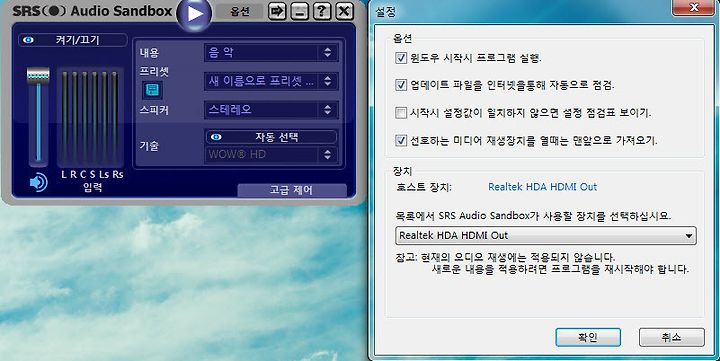Image resolution: width=720 pixels, height=361 pixels.
Task: Click the 입력 label under meters
Action: pyautogui.click(x=92, y=187)
